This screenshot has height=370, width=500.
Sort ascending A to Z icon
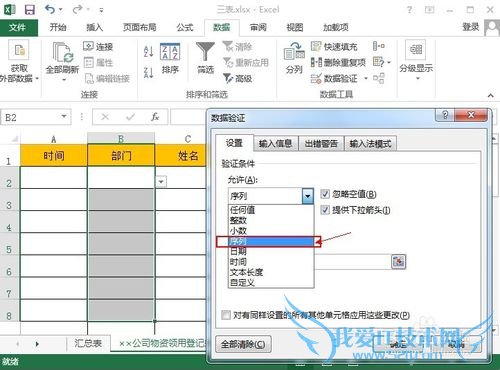(x=148, y=51)
